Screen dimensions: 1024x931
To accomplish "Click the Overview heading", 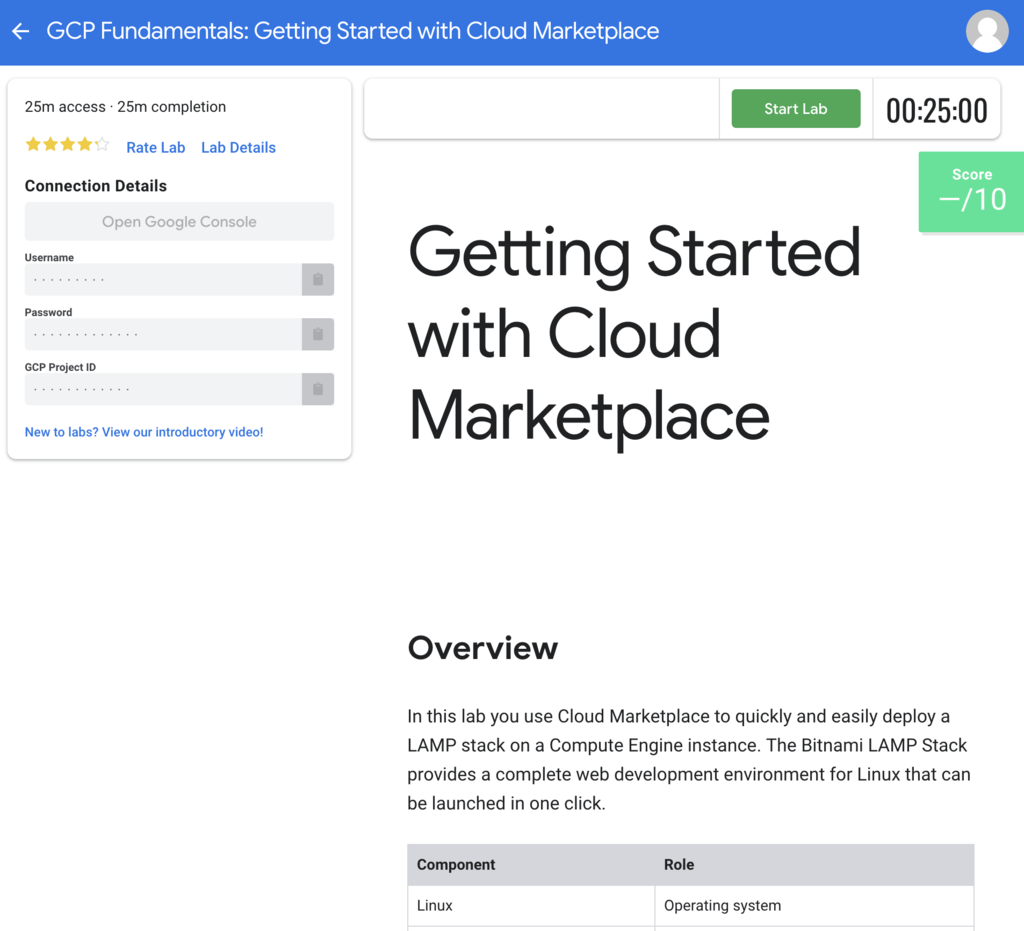I will (x=483, y=648).
